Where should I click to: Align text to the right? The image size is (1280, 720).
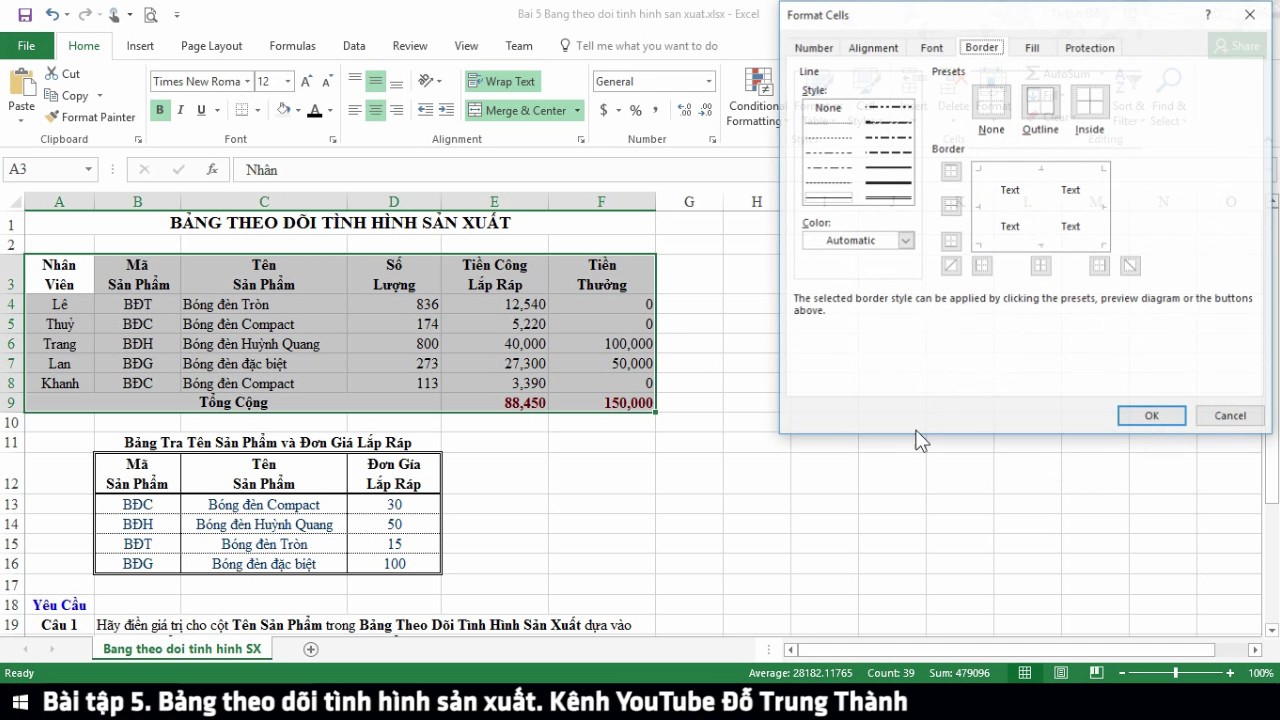click(x=397, y=110)
